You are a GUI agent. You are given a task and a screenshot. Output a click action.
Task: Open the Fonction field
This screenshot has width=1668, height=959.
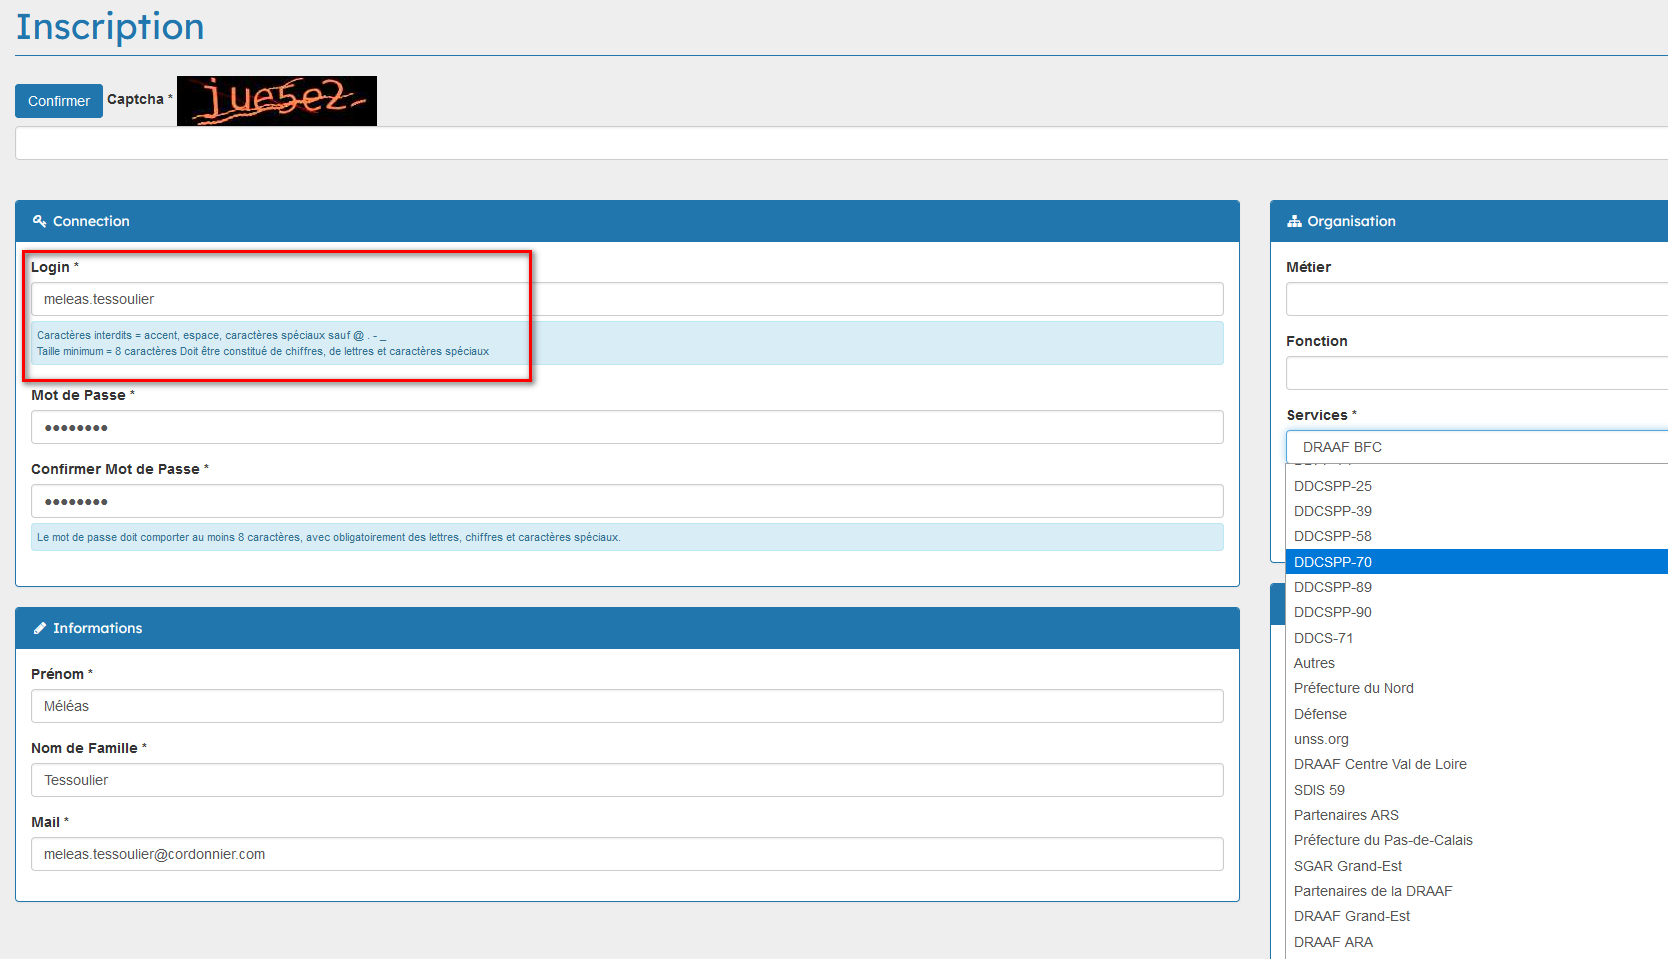coord(1476,373)
